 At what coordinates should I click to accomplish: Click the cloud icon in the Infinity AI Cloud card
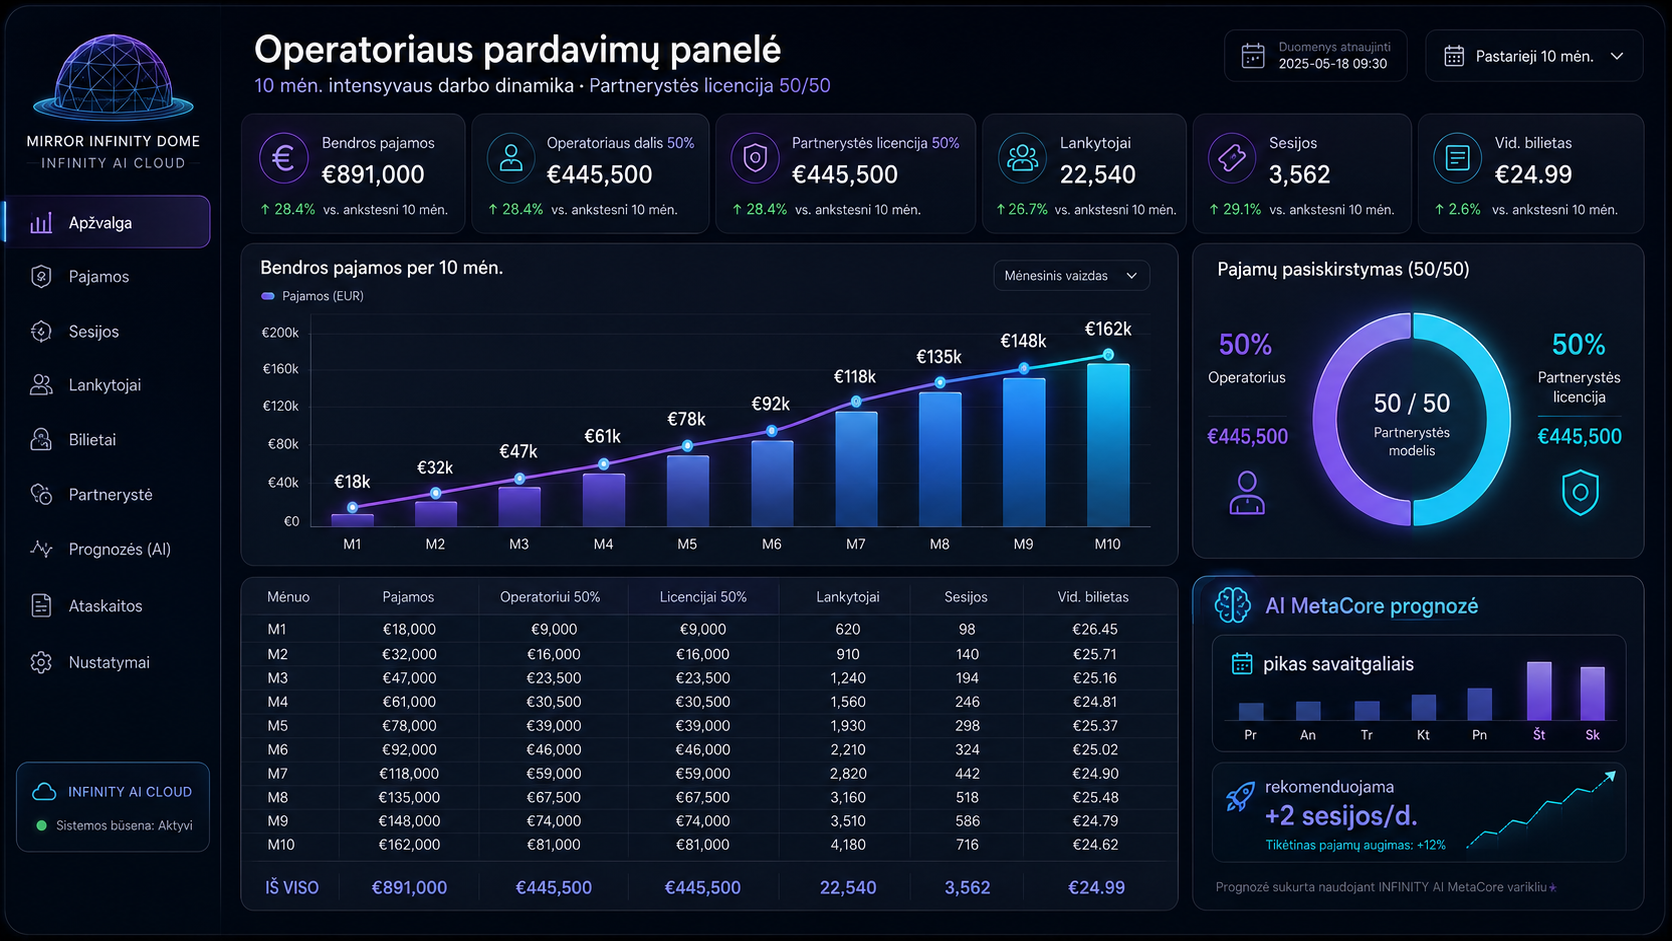tap(44, 792)
